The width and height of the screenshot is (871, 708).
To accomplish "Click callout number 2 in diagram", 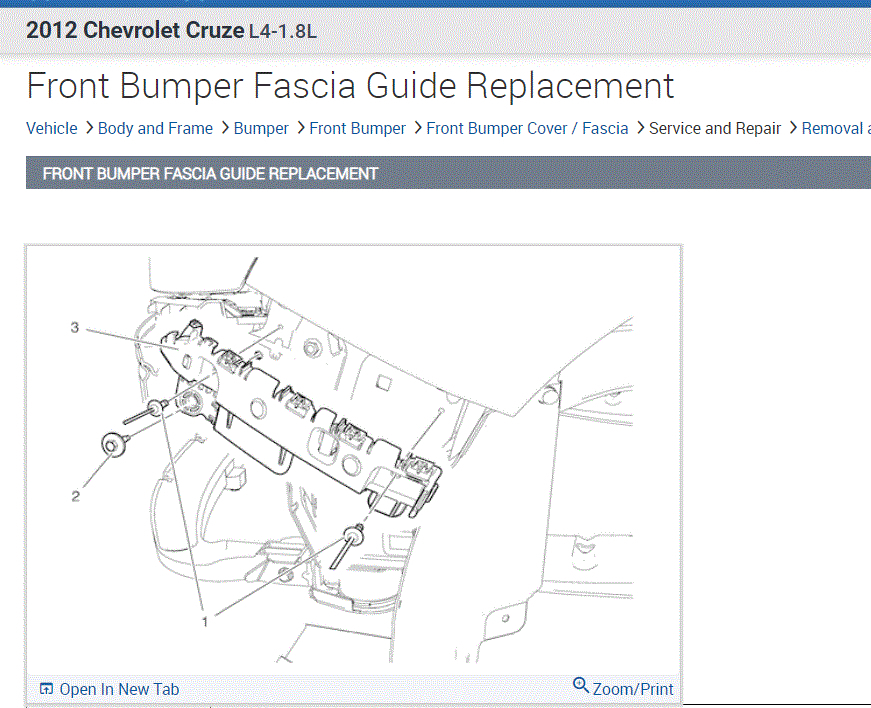I will (x=76, y=496).
